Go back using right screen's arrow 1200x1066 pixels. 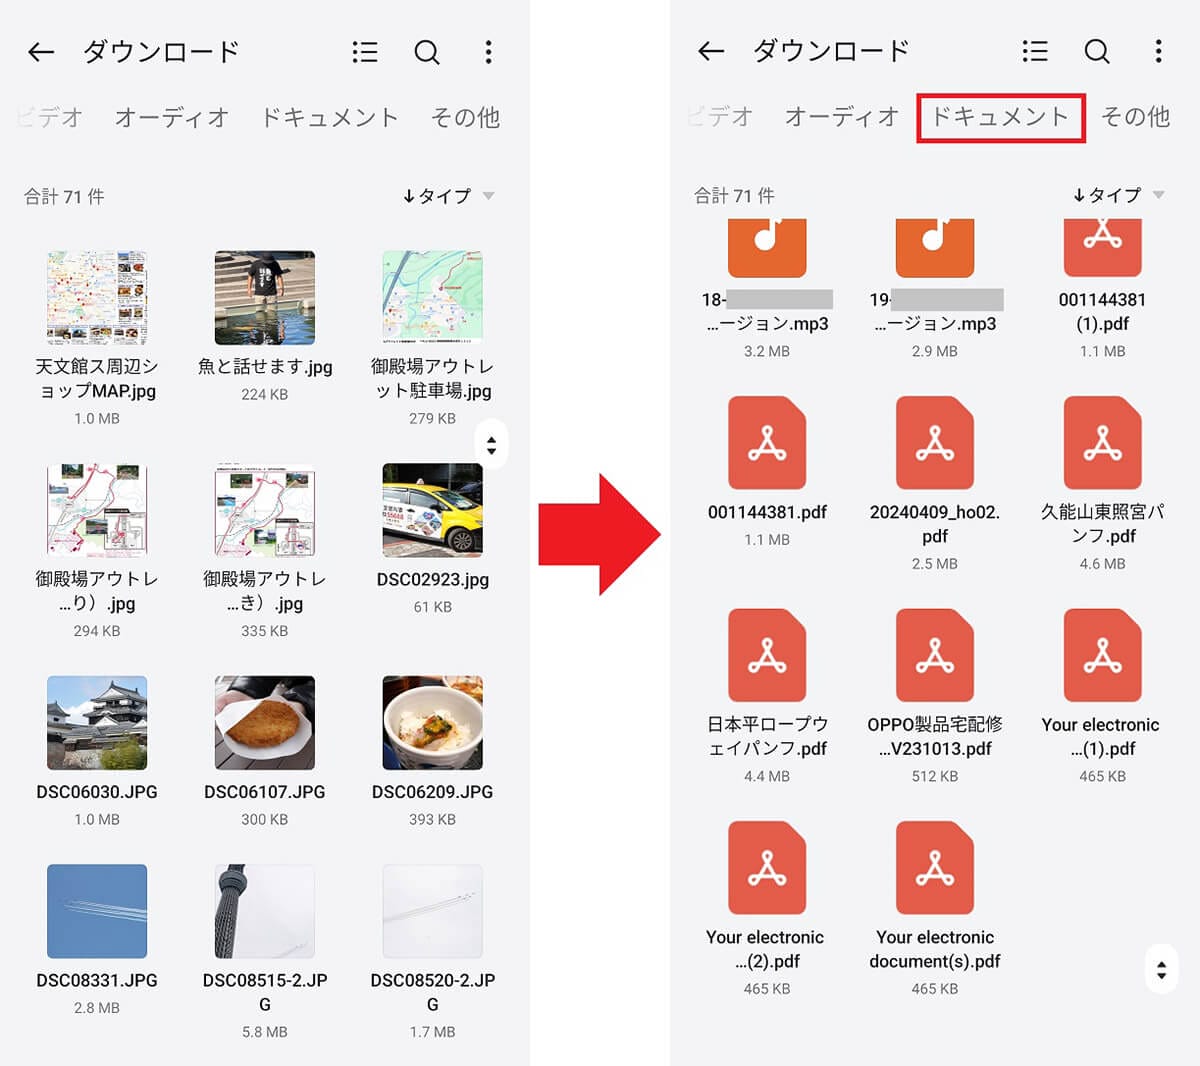(711, 51)
